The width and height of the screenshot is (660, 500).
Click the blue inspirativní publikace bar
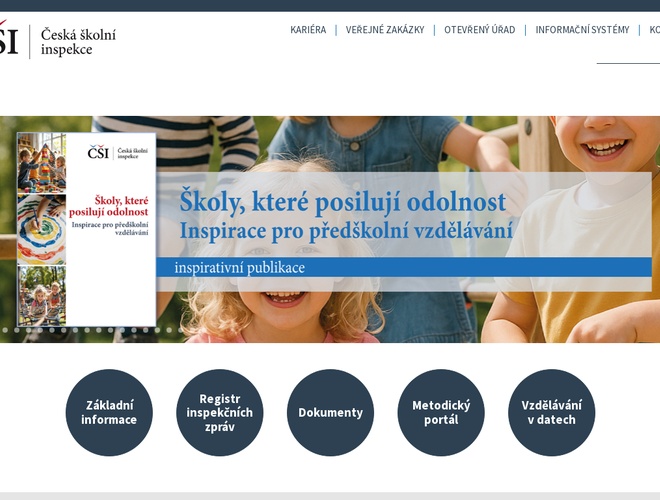pos(400,267)
